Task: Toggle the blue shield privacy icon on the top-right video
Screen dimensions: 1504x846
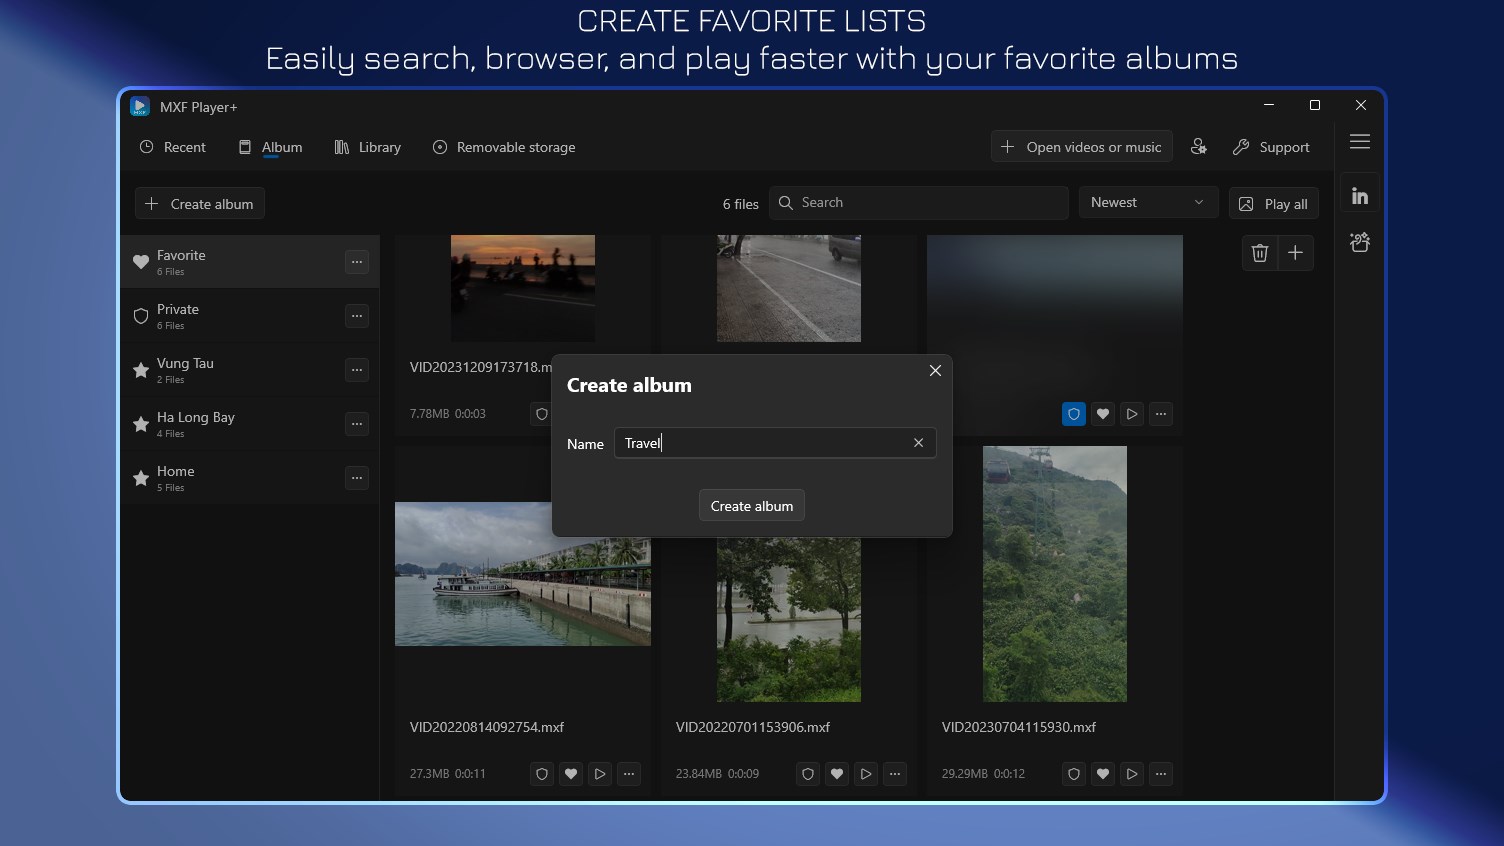Action: pos(1073,413)
